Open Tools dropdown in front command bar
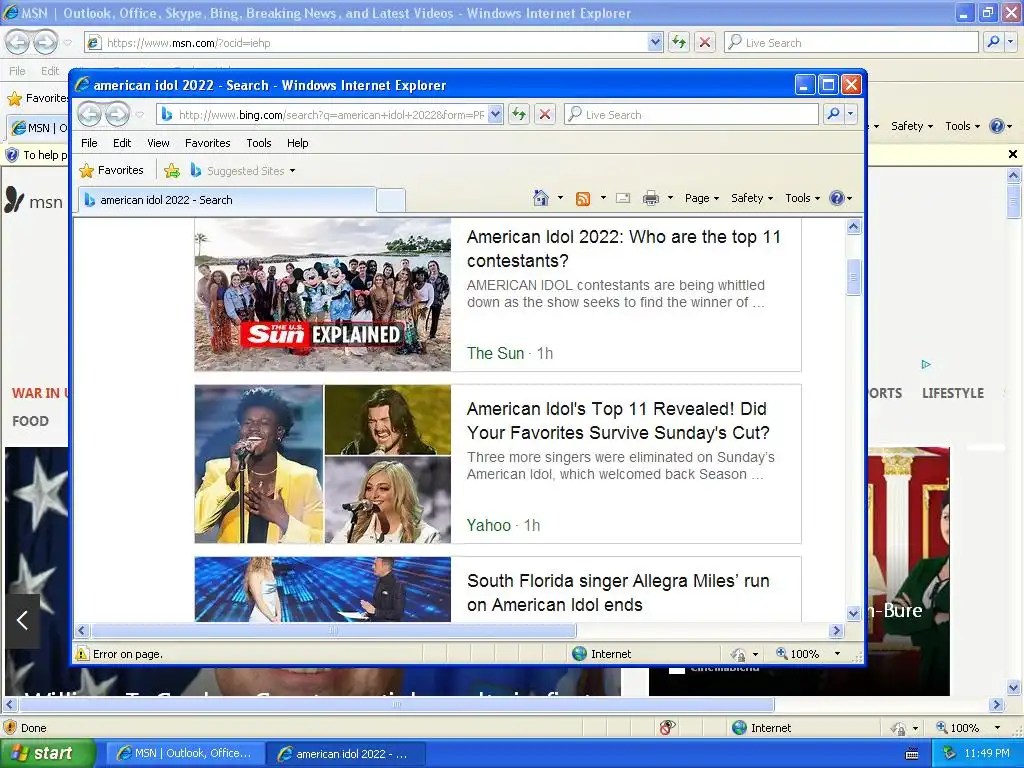This screenshot has height=768, width=1024. pos(802,198)
